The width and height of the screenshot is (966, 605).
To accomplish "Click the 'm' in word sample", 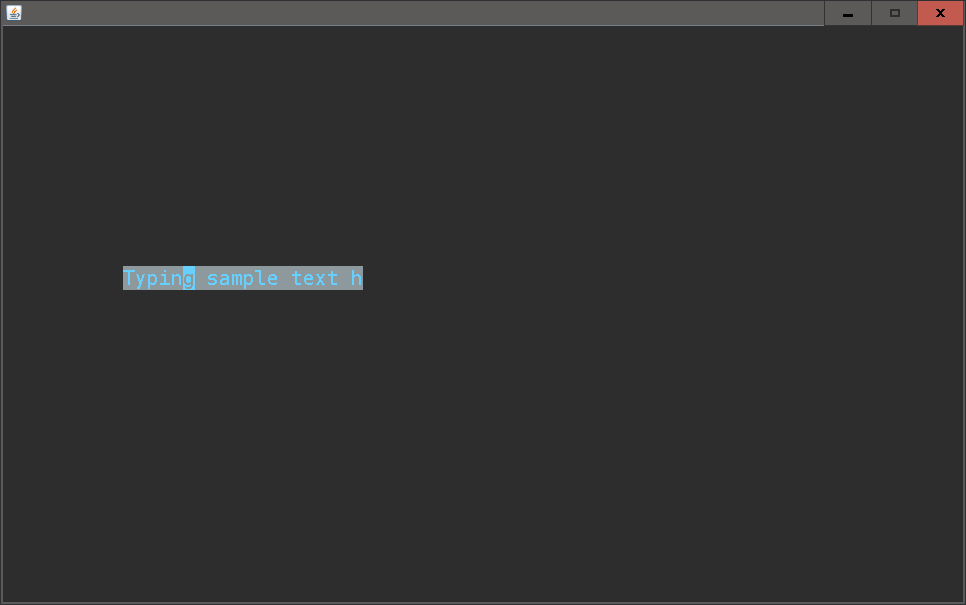I will click(x=237, y=278).
